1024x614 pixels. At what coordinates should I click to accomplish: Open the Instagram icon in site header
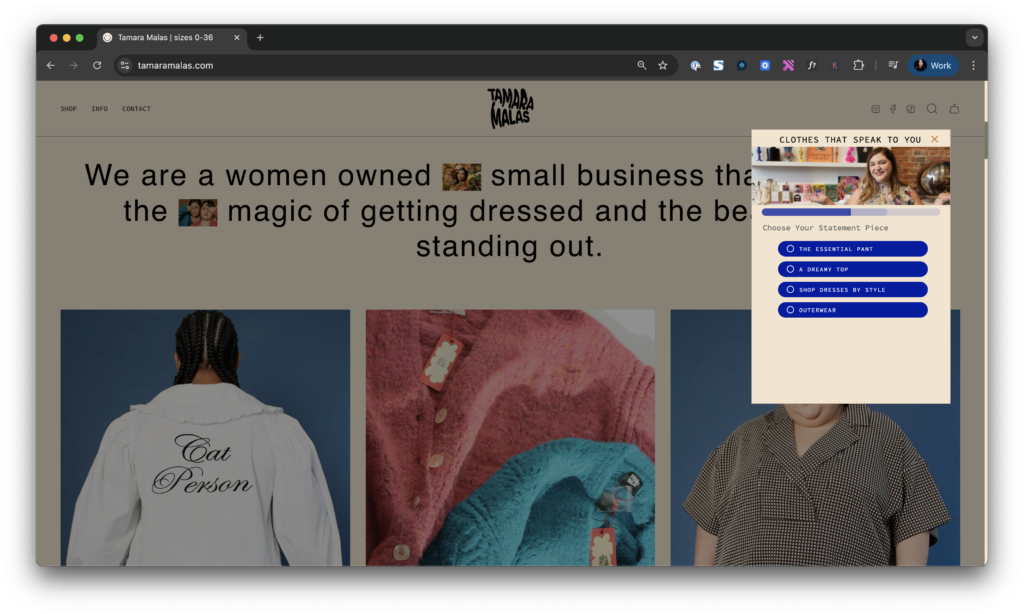(875, 109)
